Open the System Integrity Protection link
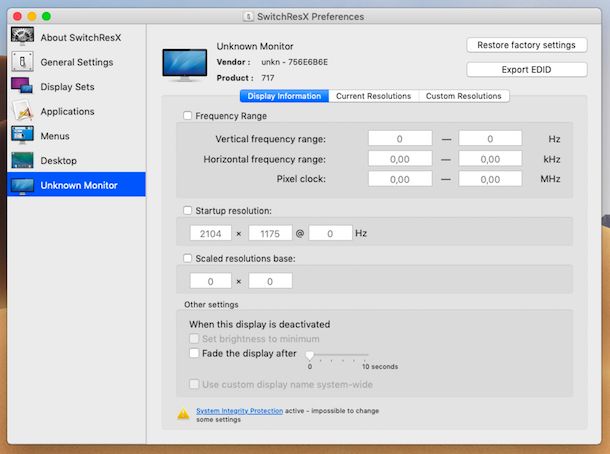 [x=239, y=410]
